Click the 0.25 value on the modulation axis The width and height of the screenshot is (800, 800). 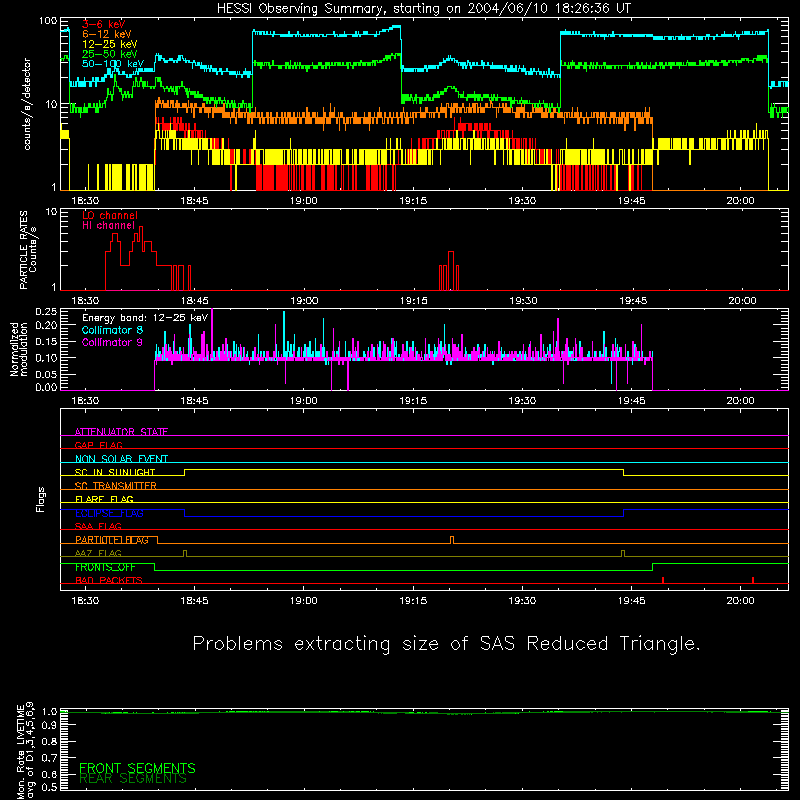coord(46,311)
